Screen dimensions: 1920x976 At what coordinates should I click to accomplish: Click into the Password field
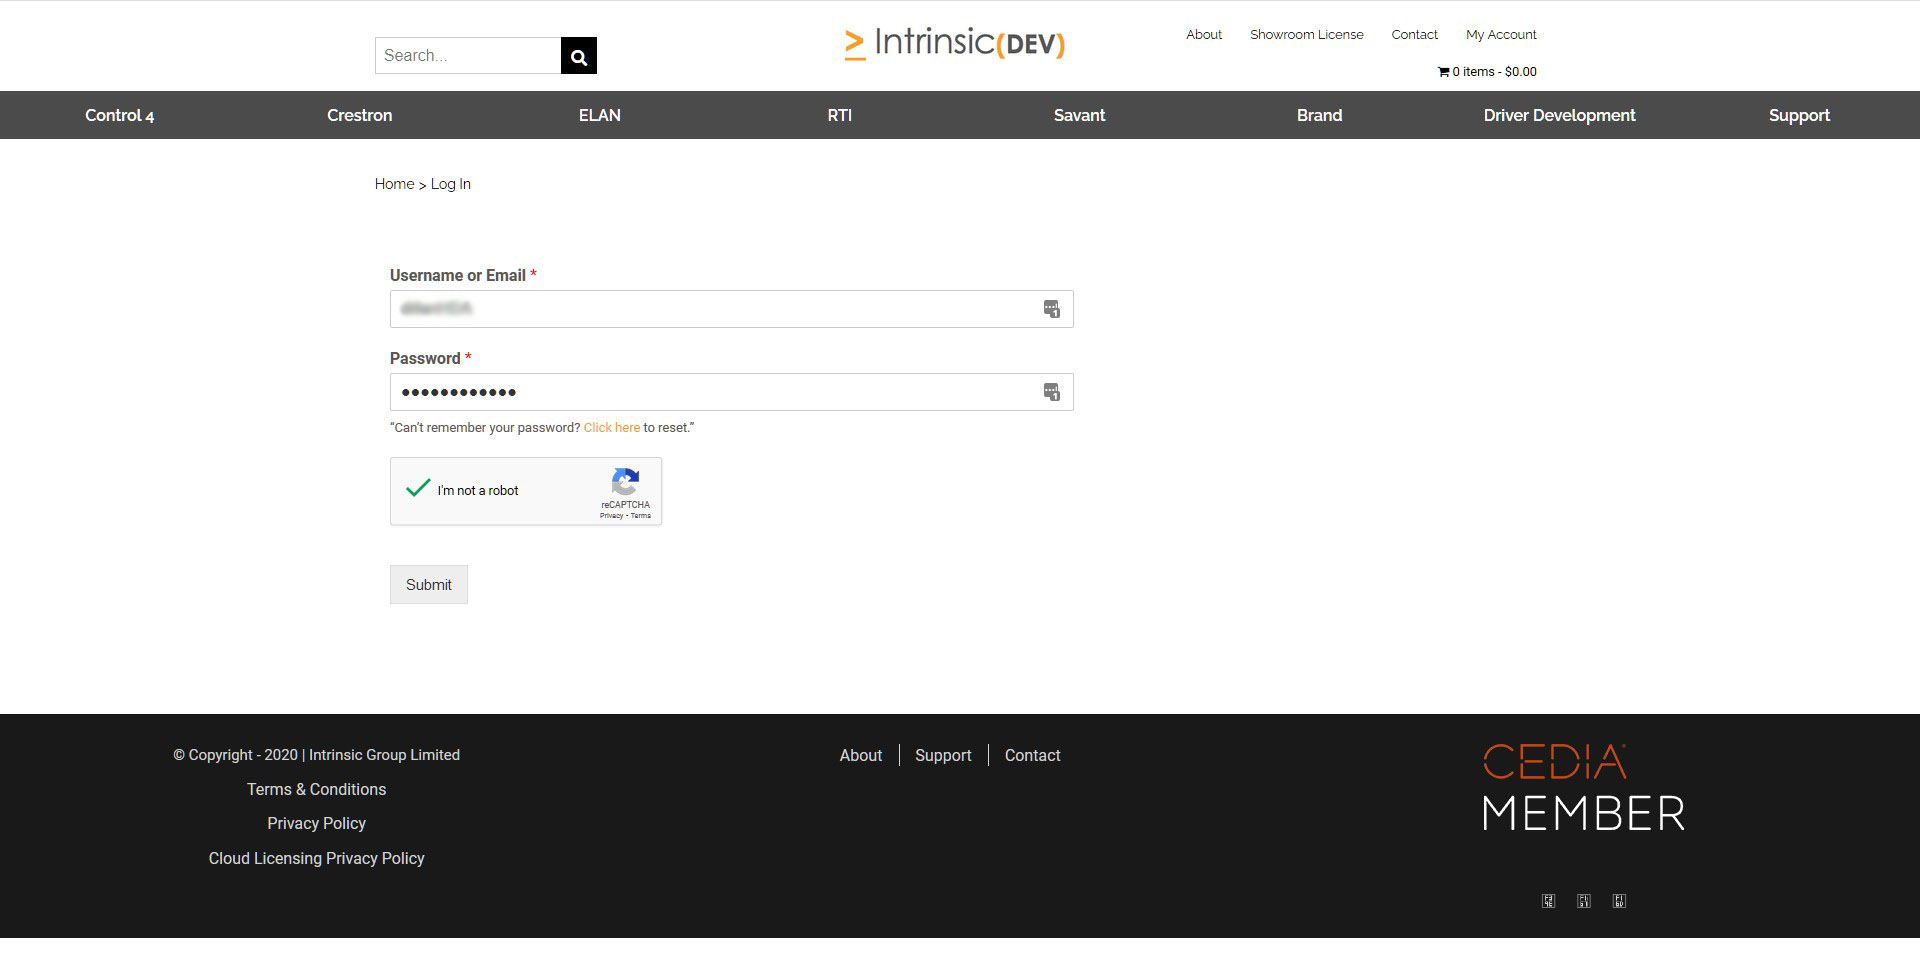pos(732,392)
